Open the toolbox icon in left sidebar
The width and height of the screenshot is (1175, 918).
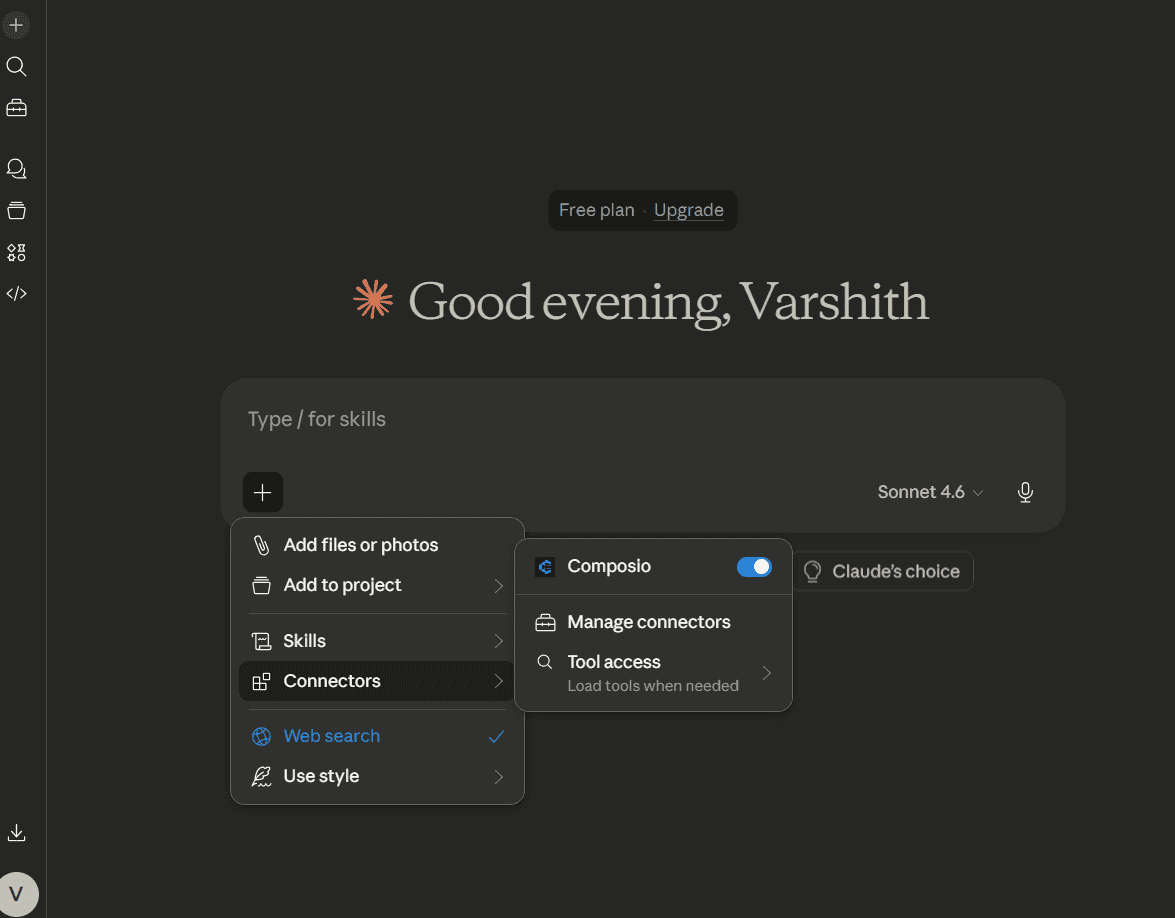point(16,109)
